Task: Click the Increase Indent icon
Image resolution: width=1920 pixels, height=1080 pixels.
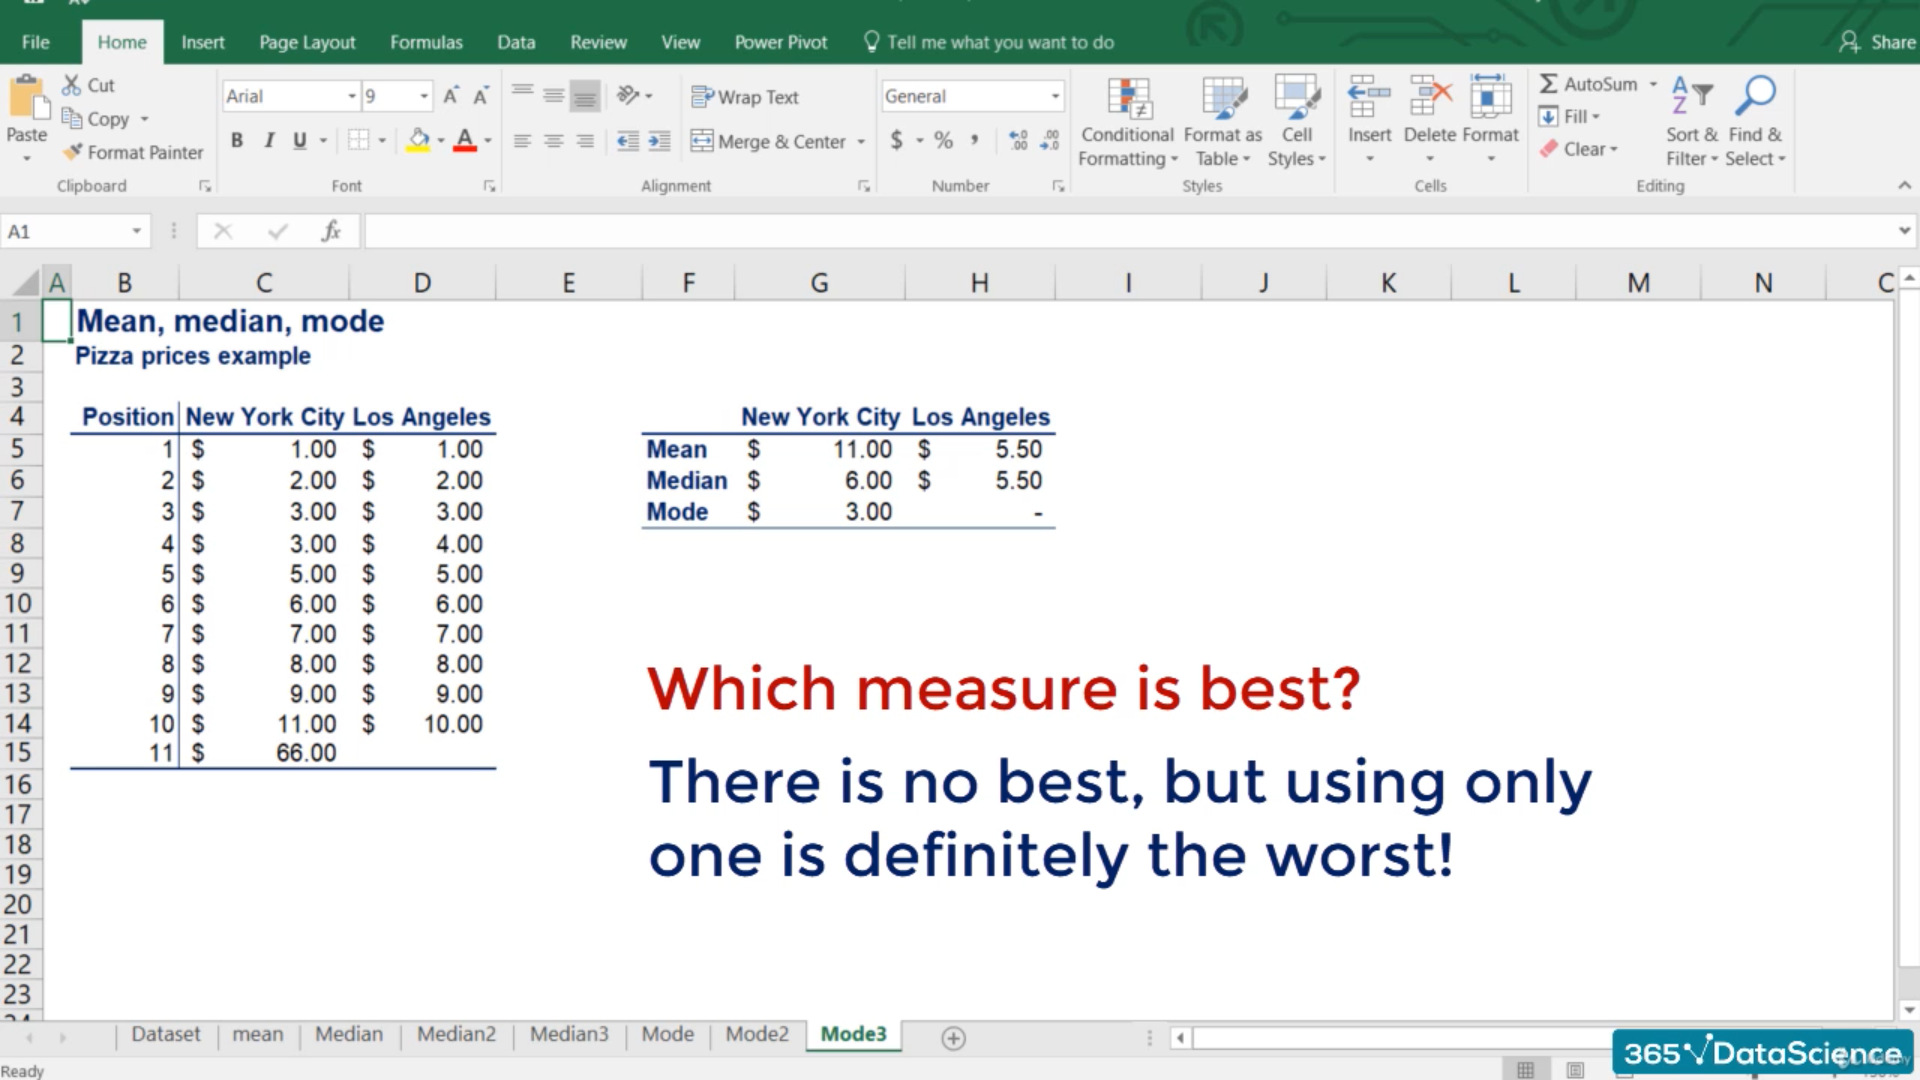Action: [659, 141]
